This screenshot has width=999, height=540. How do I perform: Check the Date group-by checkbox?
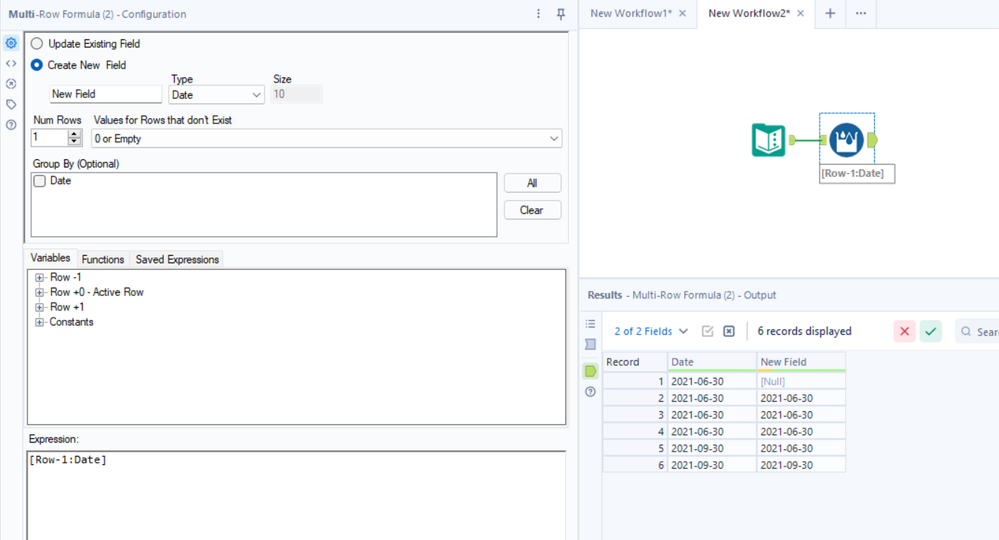pyautogui.click(x=40, y=181)
